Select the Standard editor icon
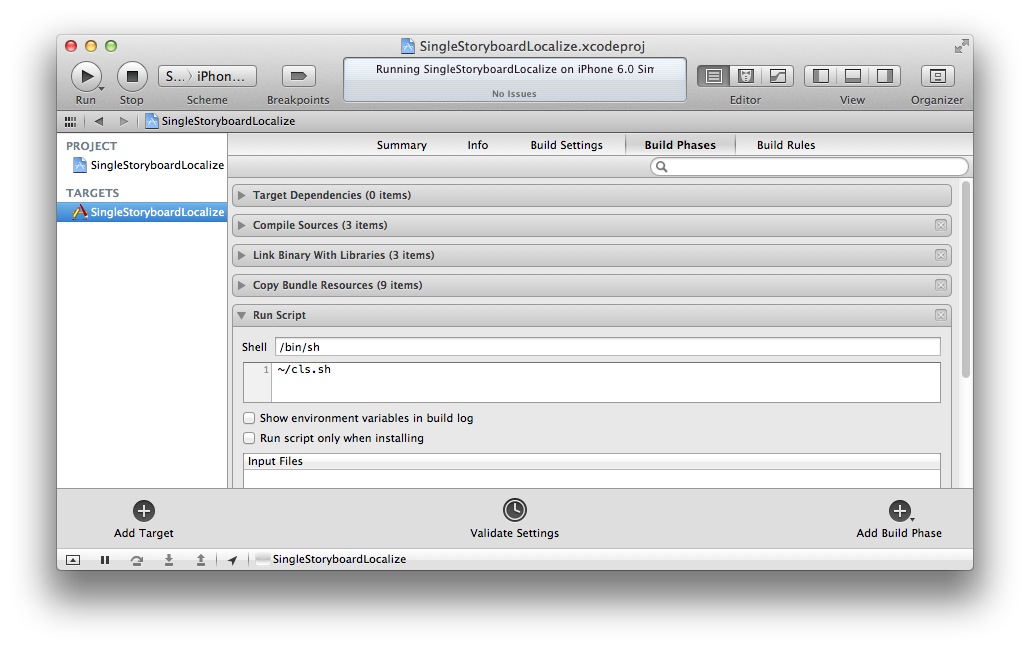This screenshot has width=1030, height=649. tap(713, 76)
